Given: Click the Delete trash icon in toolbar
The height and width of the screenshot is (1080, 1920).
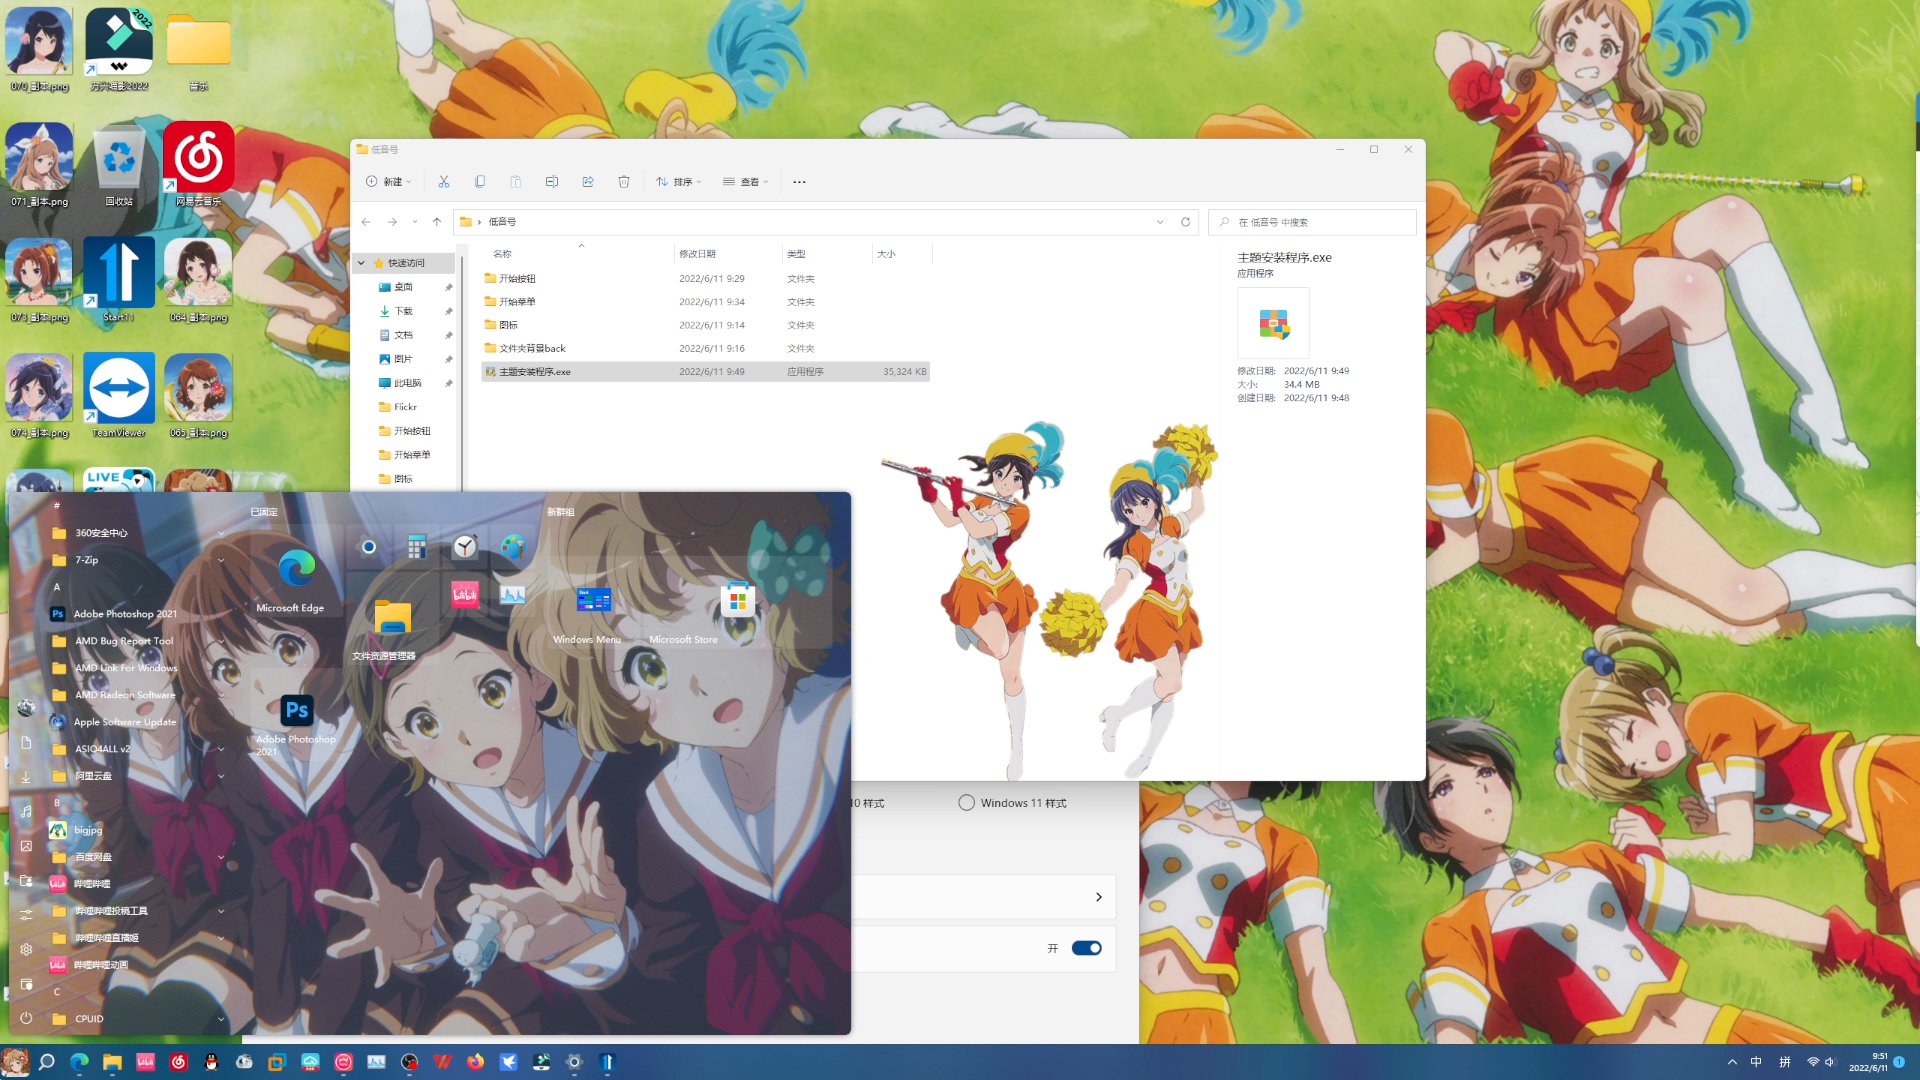Looking at the screenshot, I should [x=624, y=182].
